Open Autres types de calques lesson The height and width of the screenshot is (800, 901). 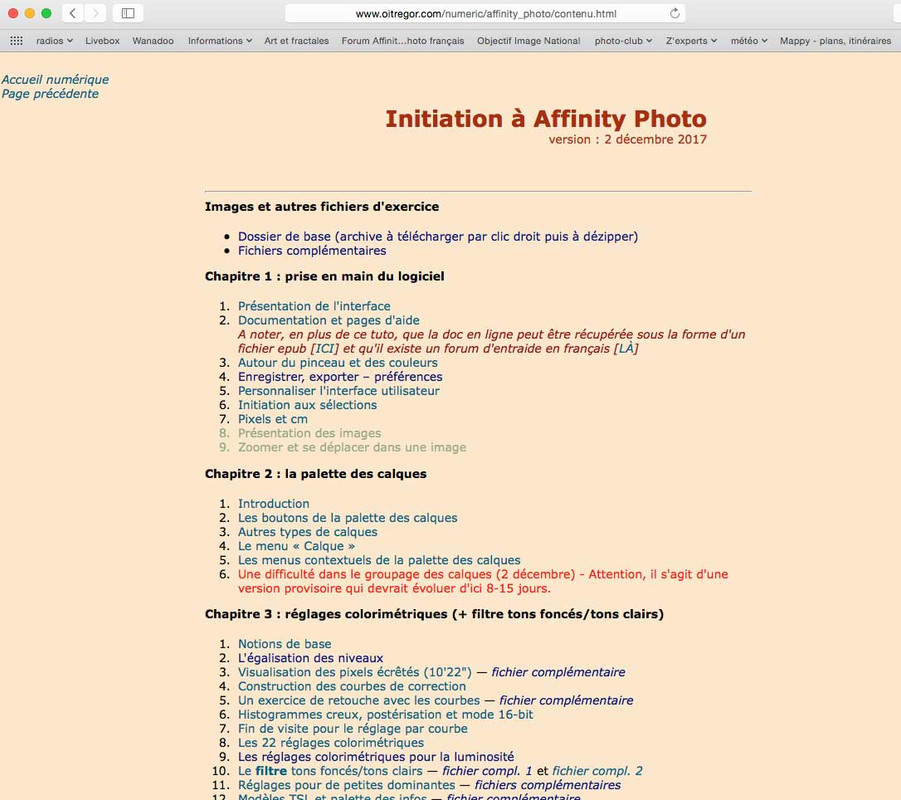coord(307,532)
